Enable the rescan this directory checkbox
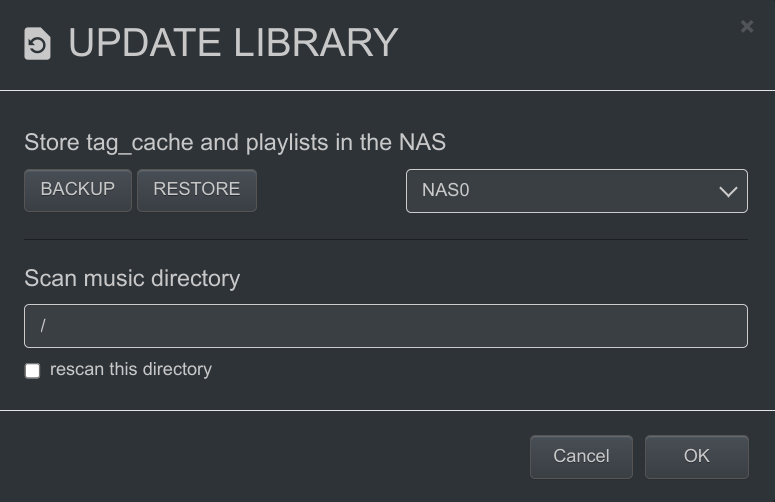Viewport: 775px width, 502px height. [x=33, y=371]
